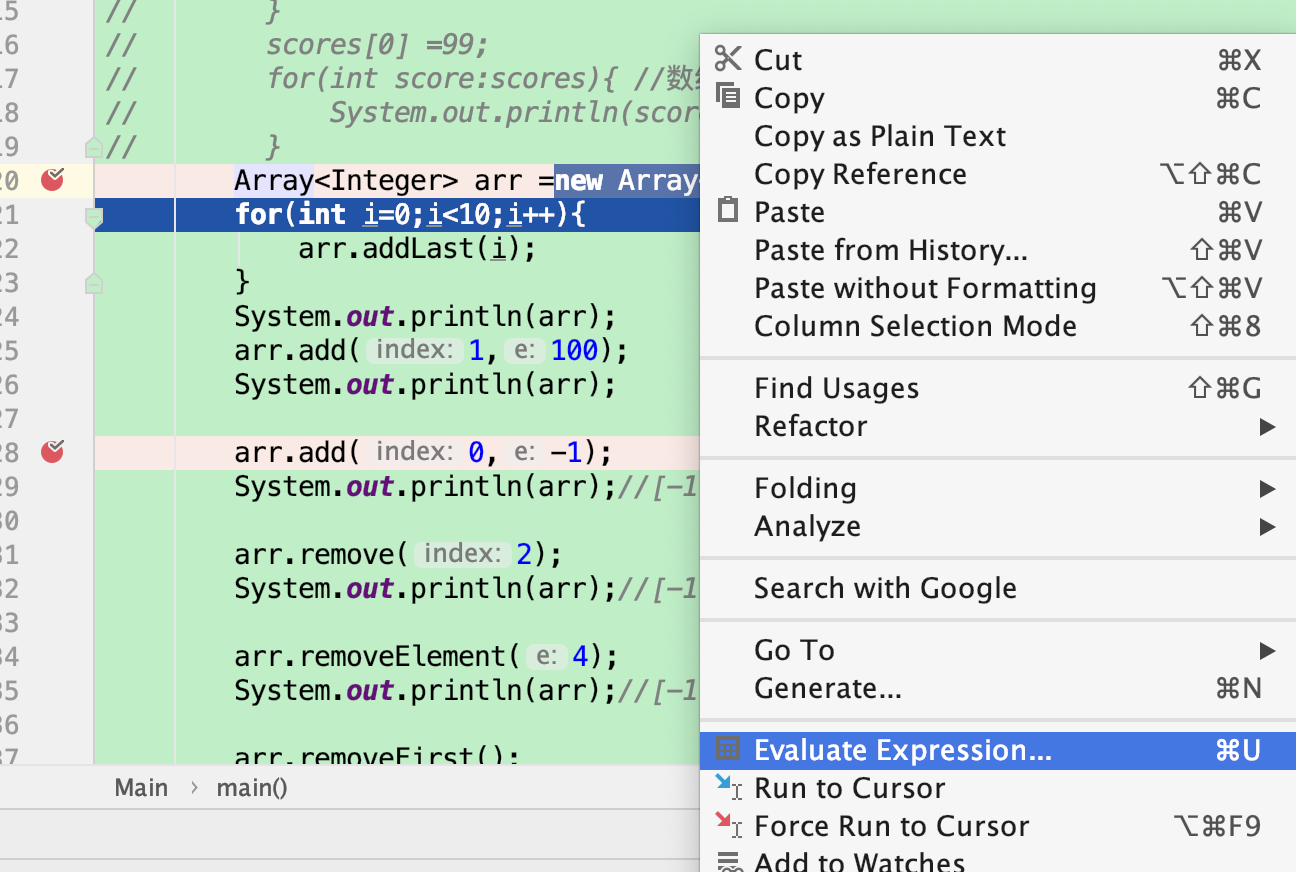
Task: Click the Paste clipboard icon
Action: [x=729, y=211]
